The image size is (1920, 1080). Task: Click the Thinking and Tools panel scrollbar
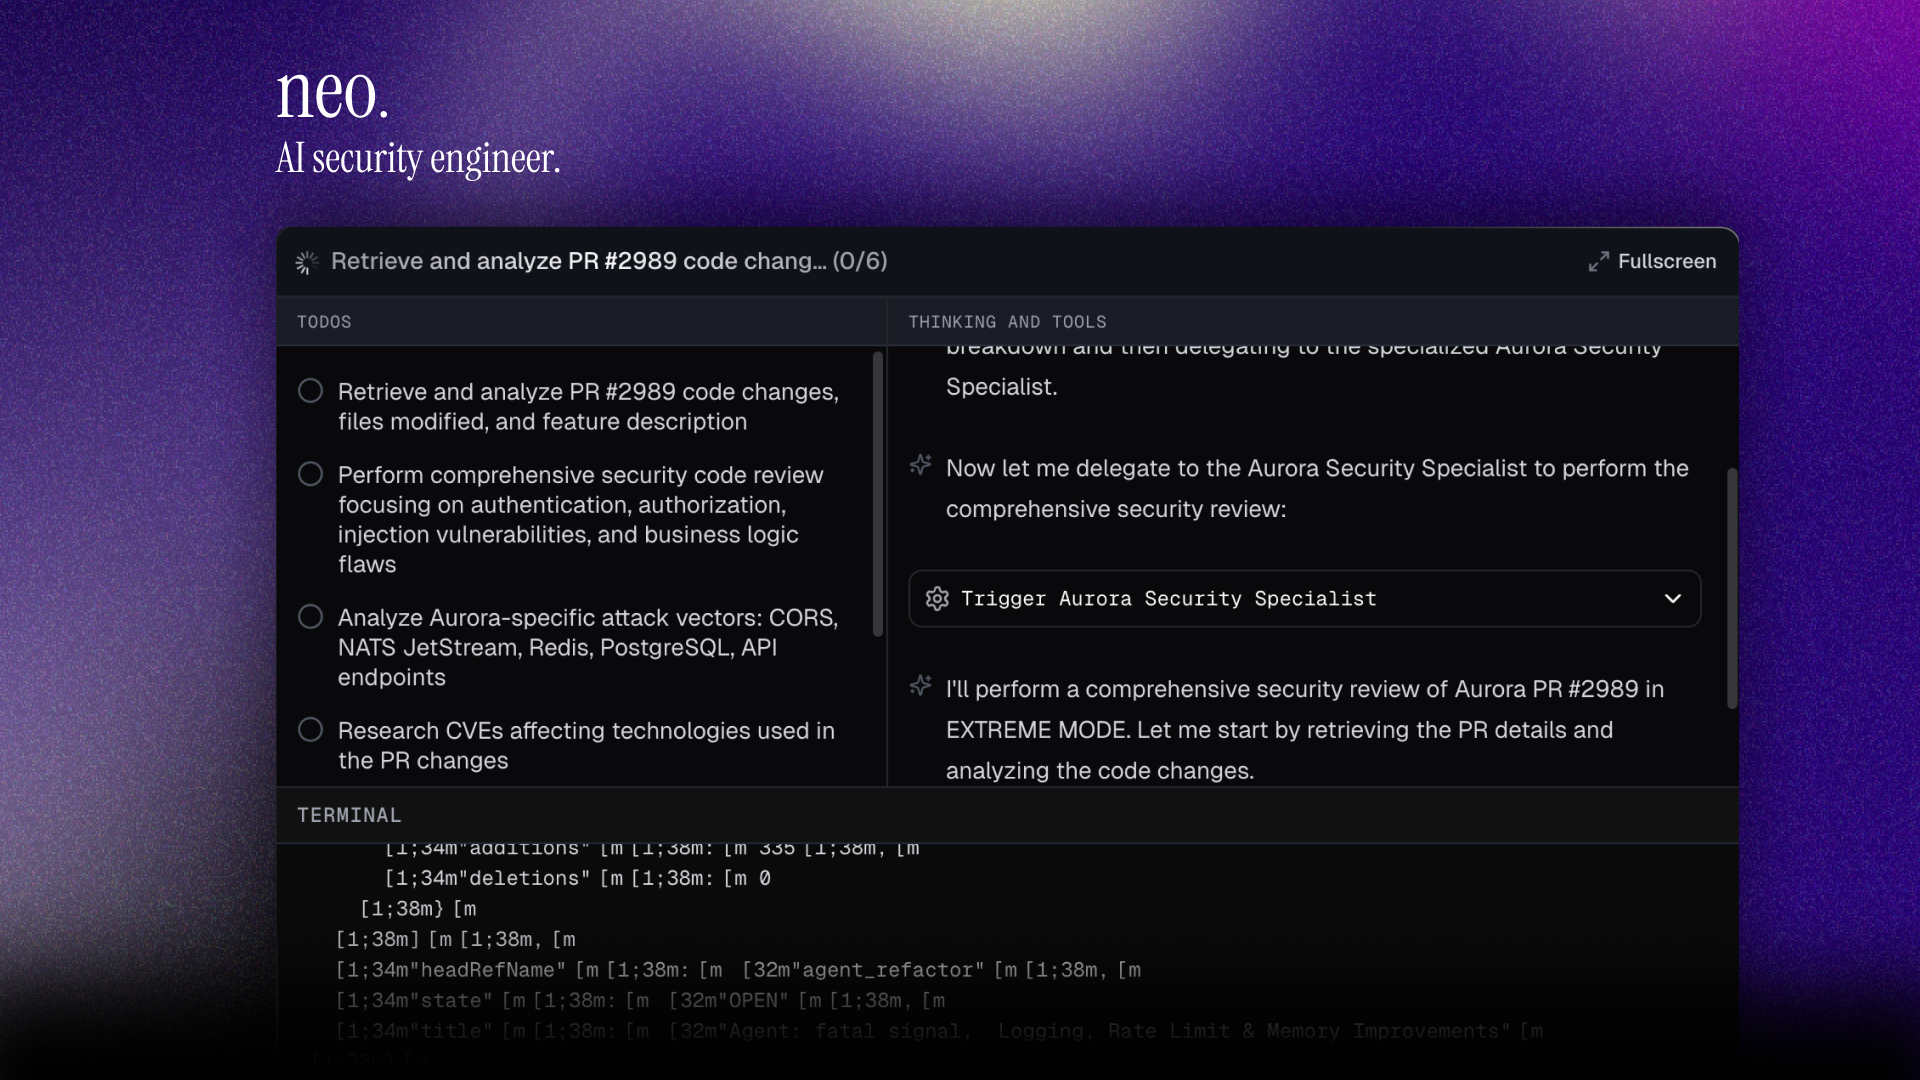coord(1731,588)
